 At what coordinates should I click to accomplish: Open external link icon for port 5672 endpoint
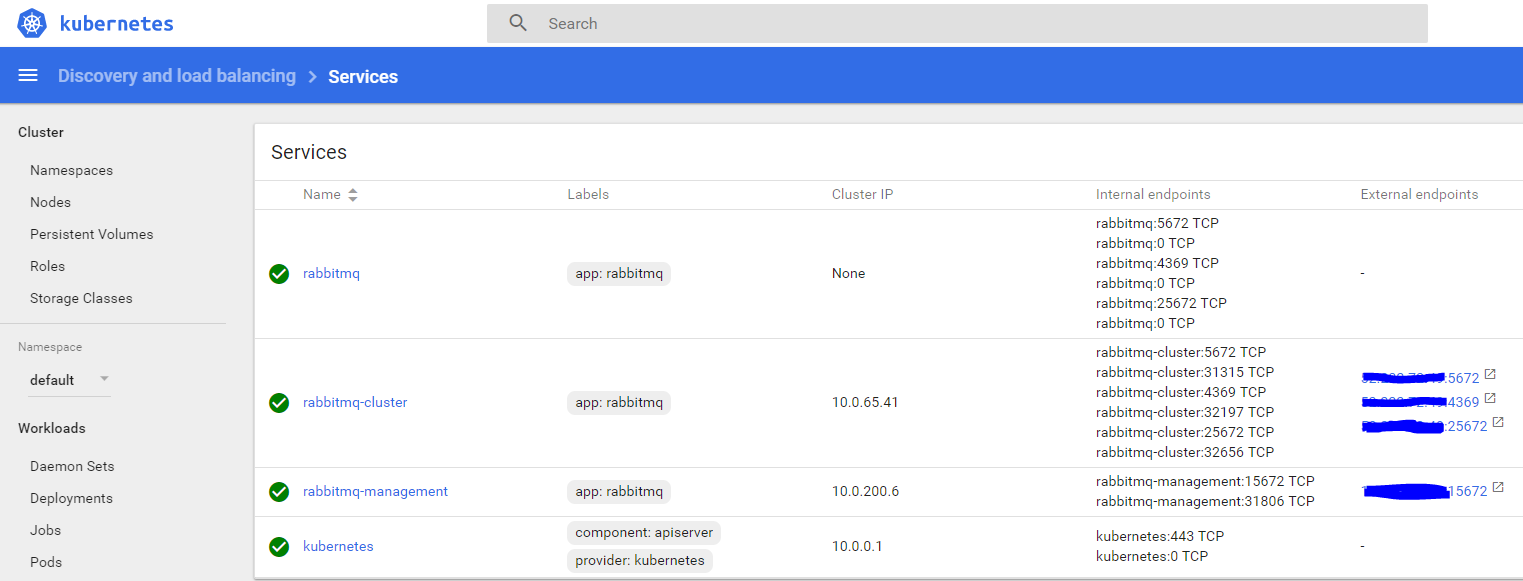1490,375
